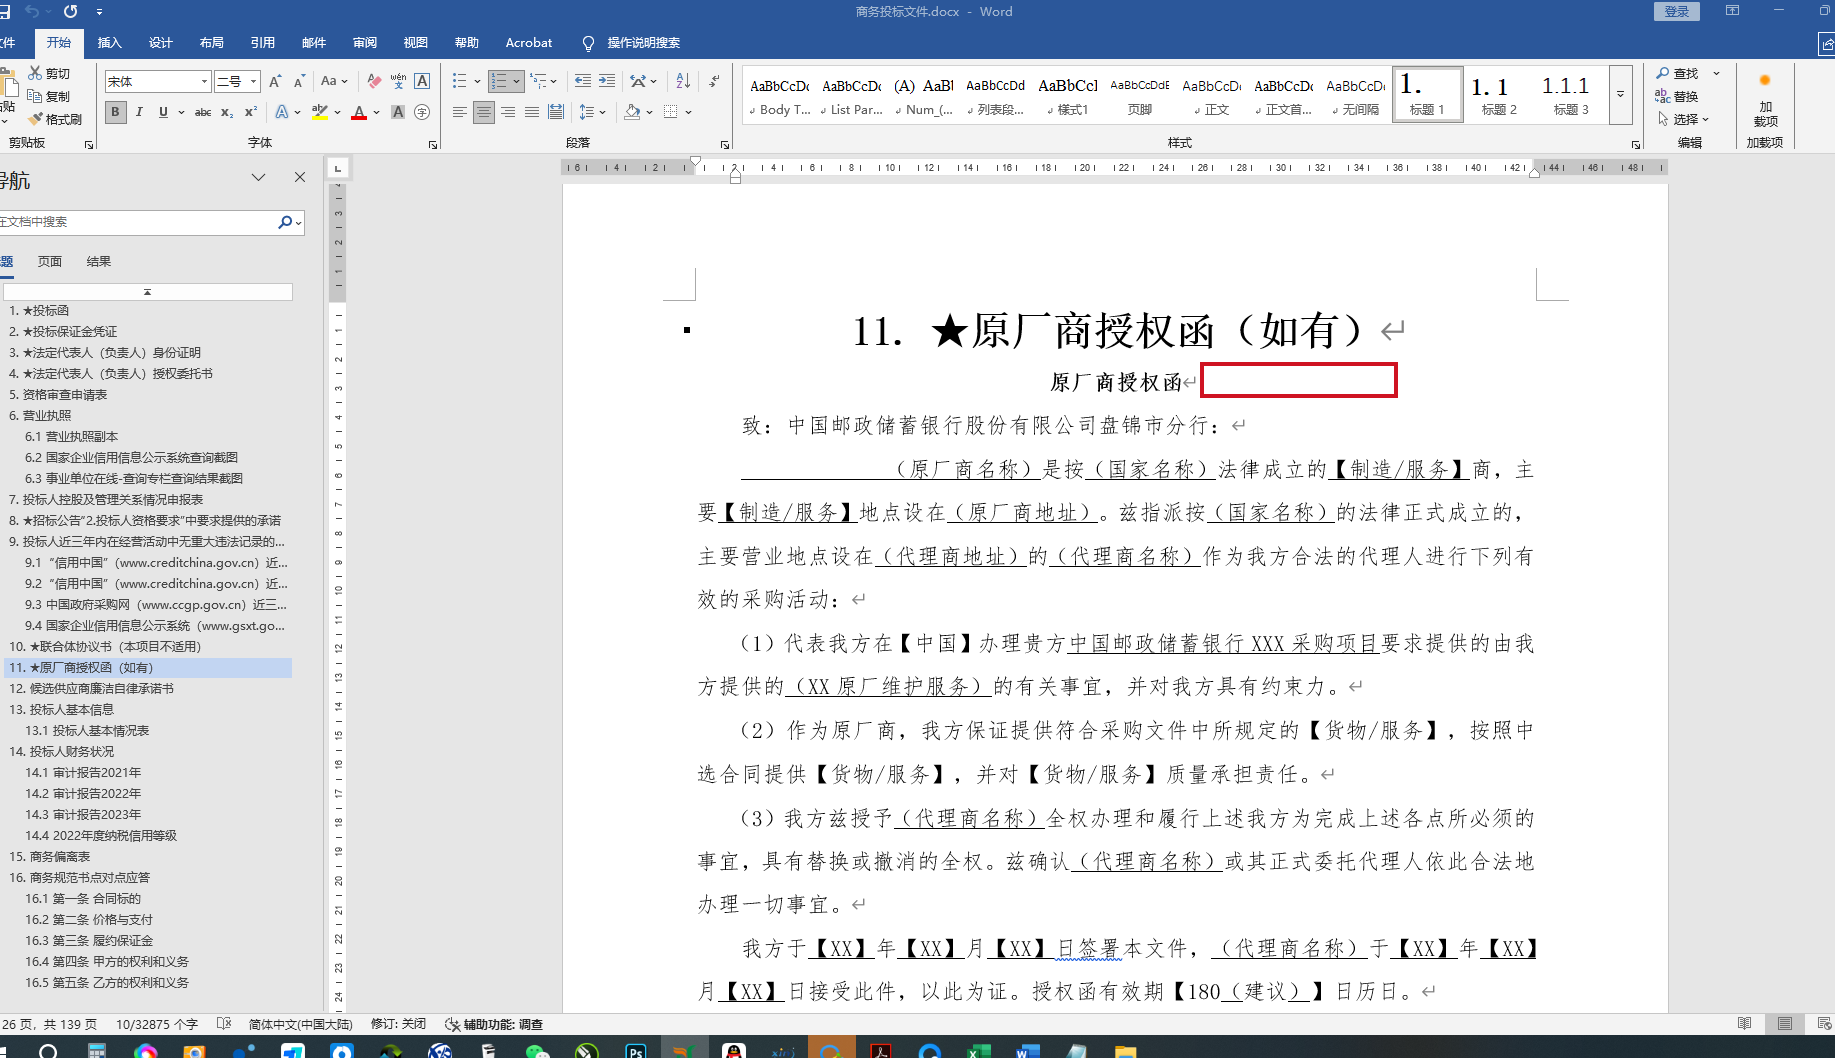Open the 插入 (Insert) ribbon tab
Image resolution: width=1835 pixels, height=1058 pixels.
coord(110,43)
